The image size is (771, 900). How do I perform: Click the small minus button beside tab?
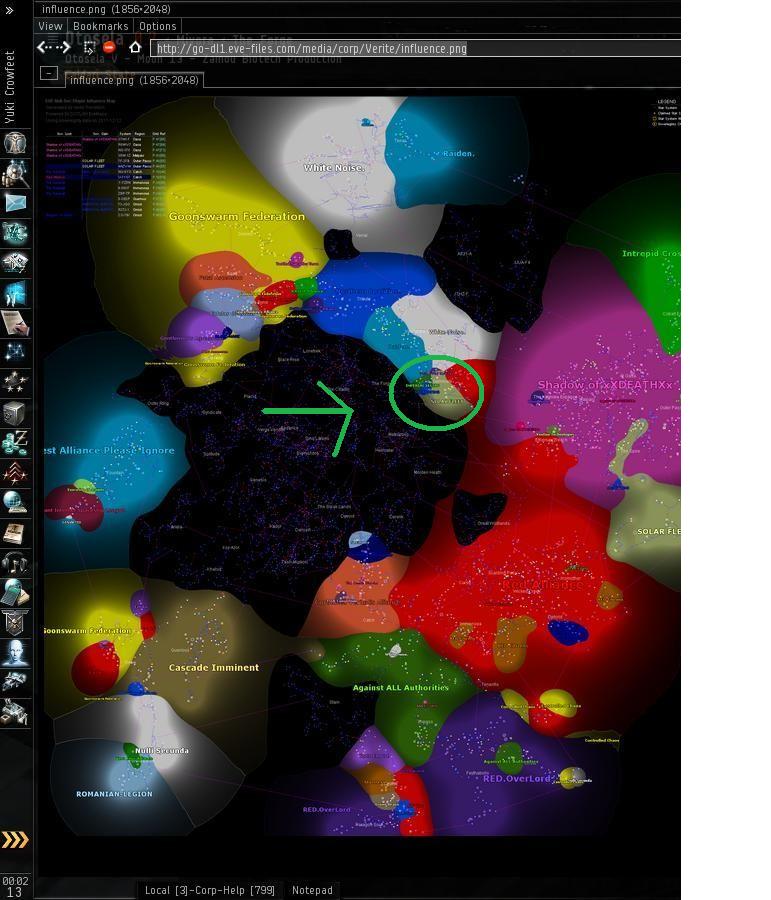point(49,73)
